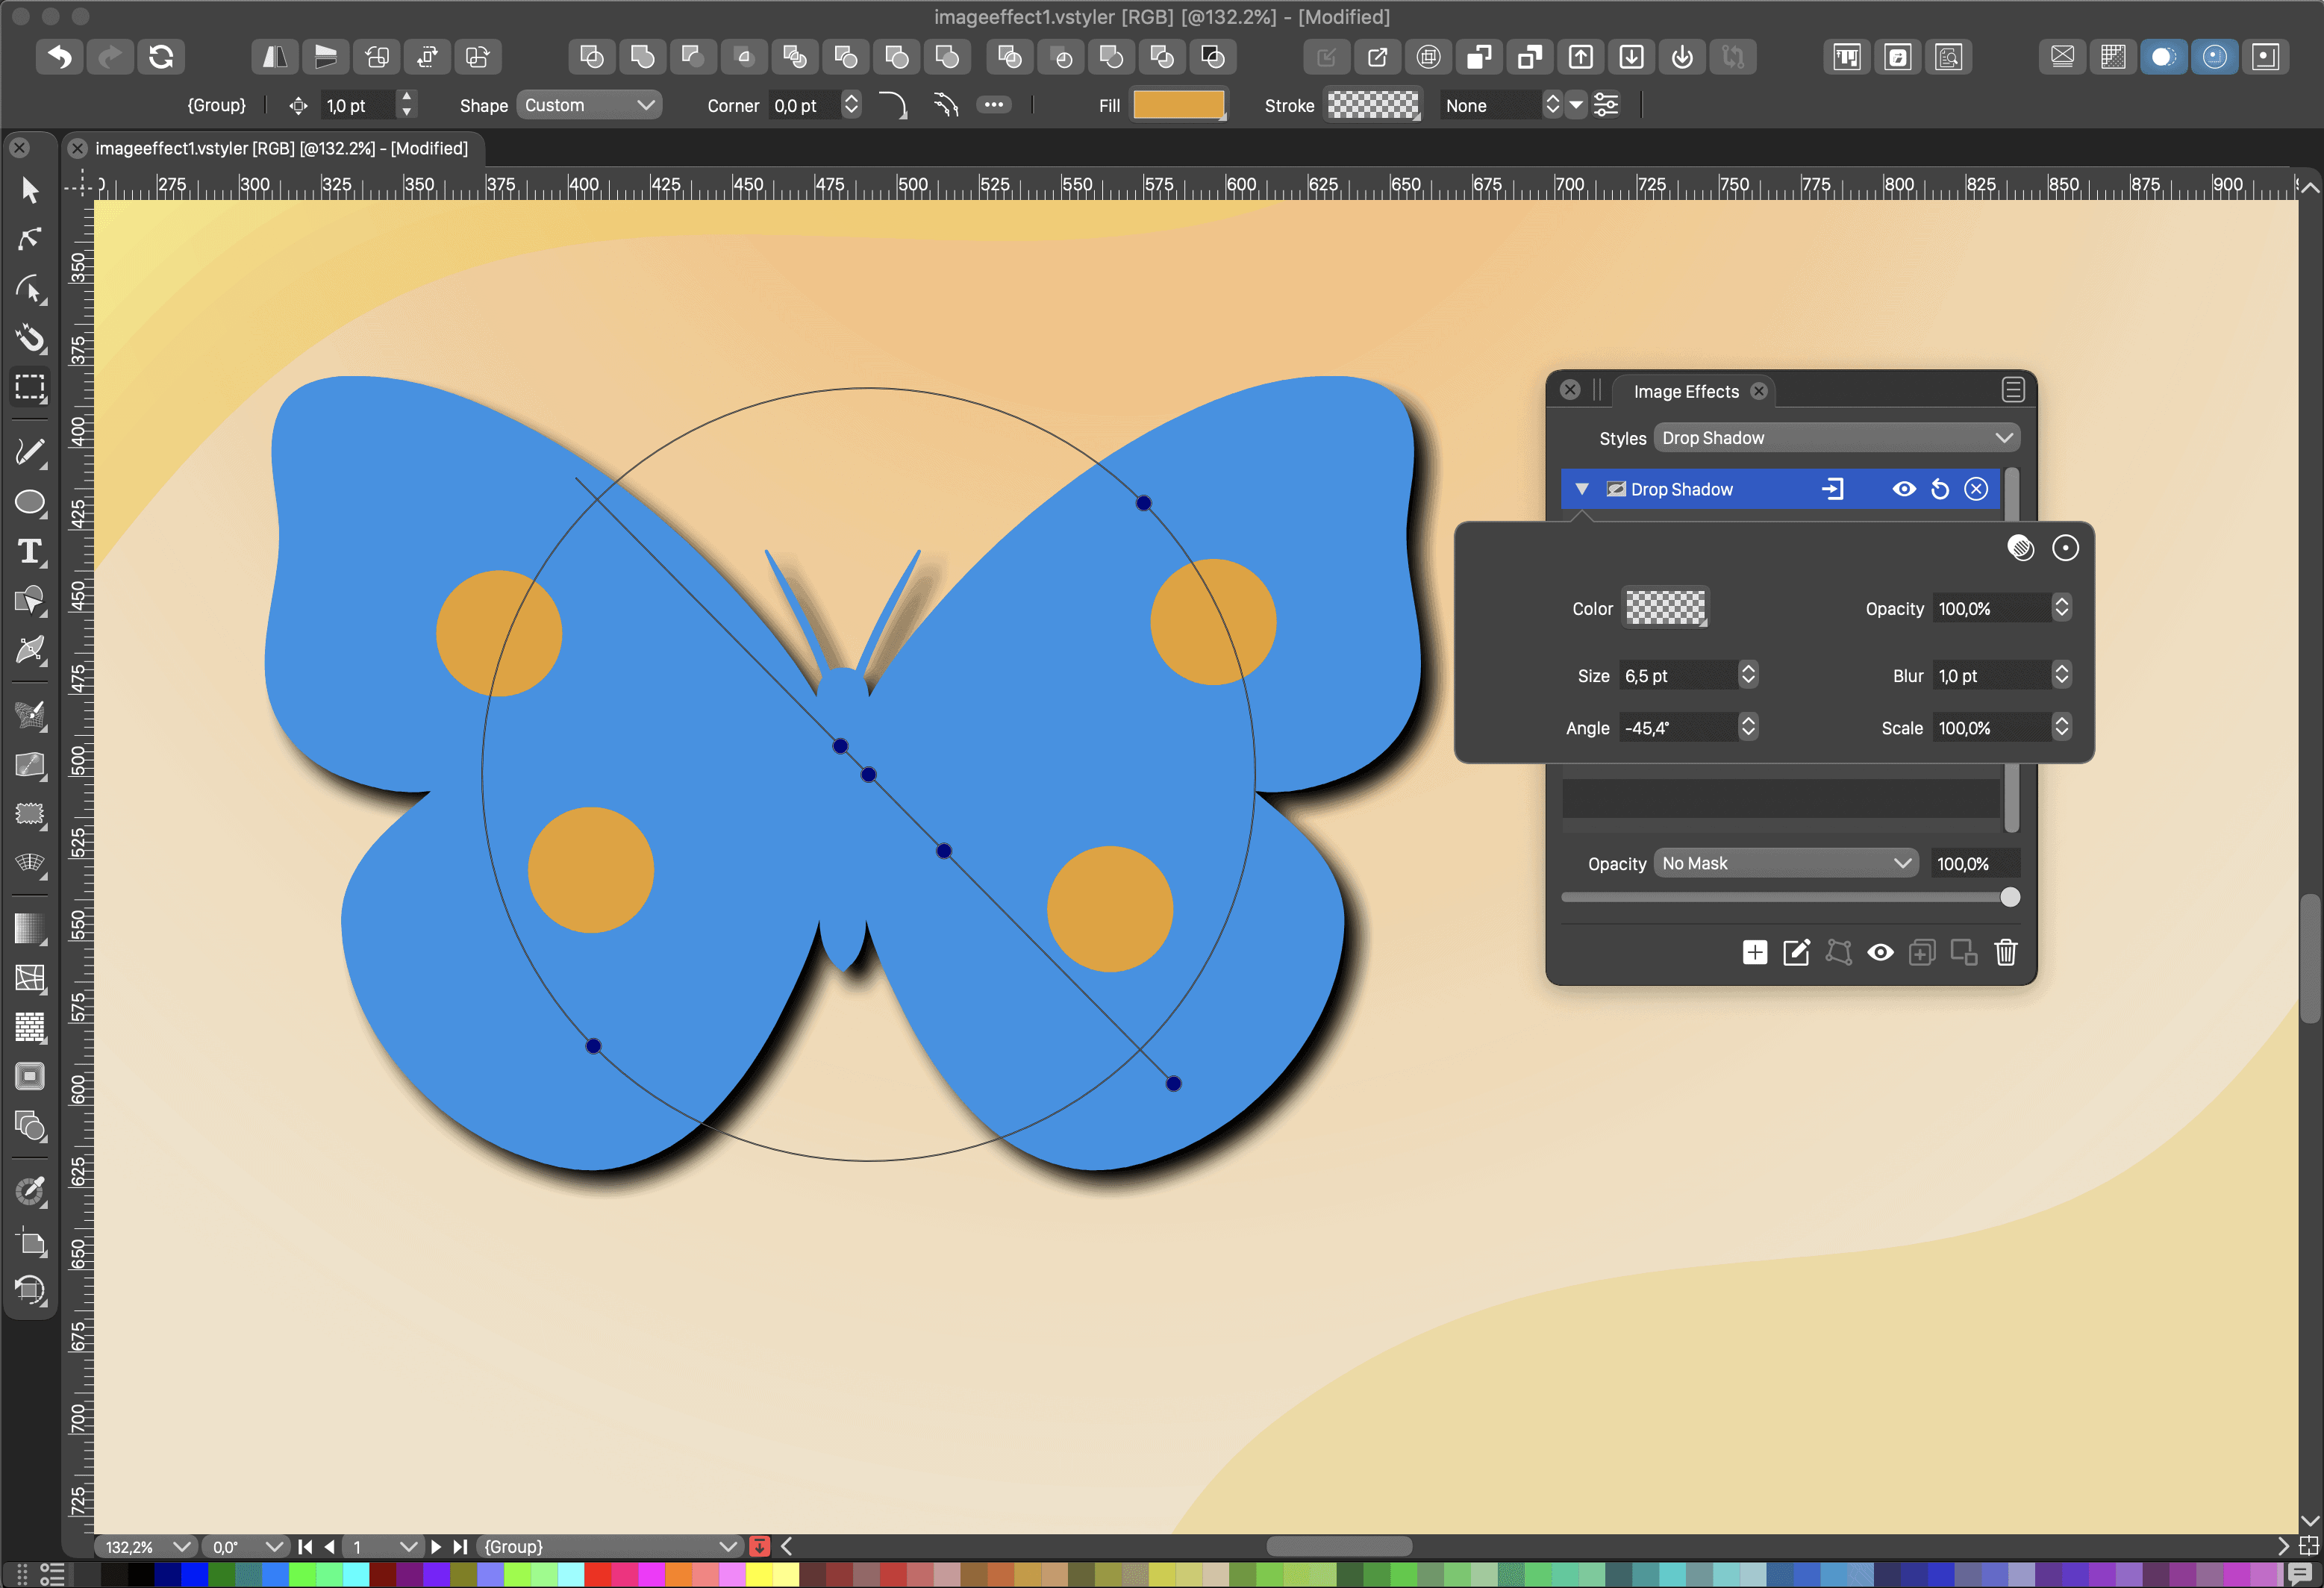Click the Undo arrow in top toolbar
2324x1588 pixels.
[59, 57]
